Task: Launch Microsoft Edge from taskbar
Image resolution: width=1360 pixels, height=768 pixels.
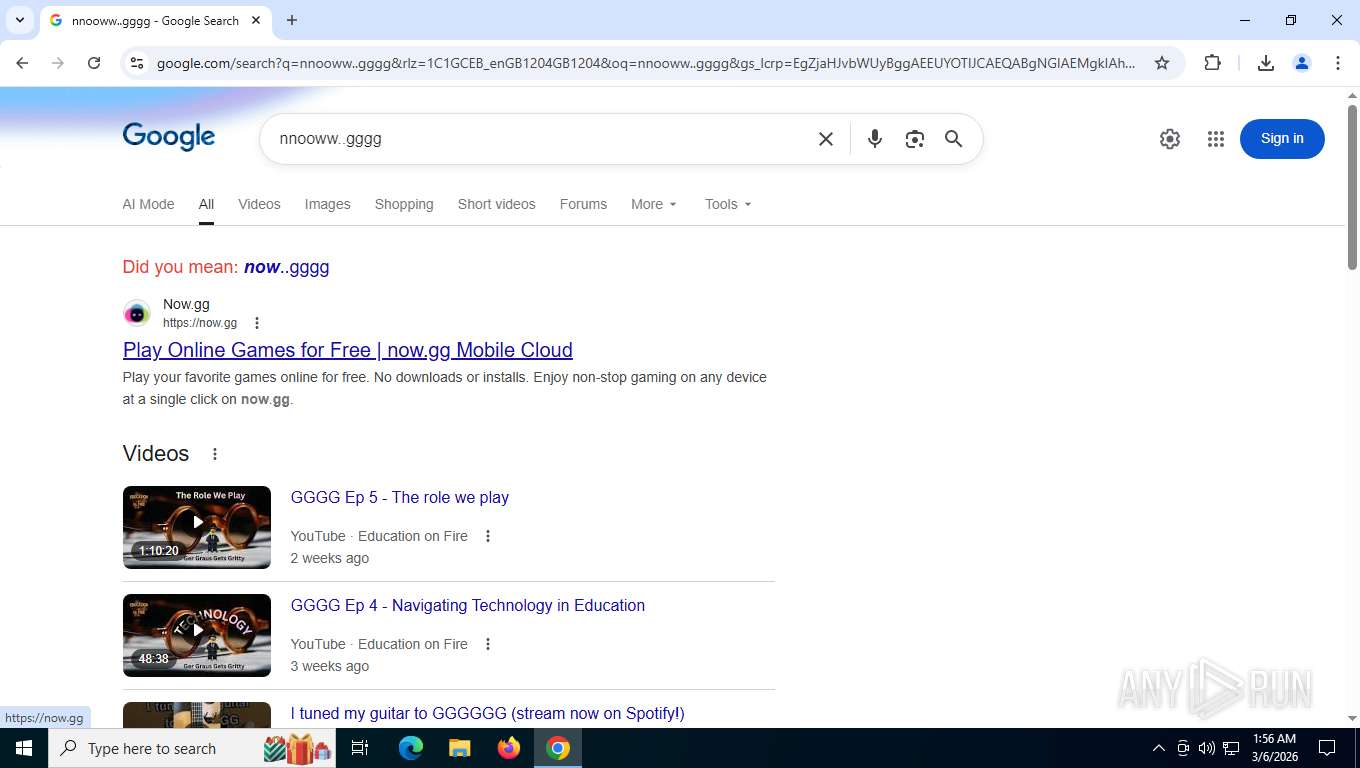Action: pos(411,748)
